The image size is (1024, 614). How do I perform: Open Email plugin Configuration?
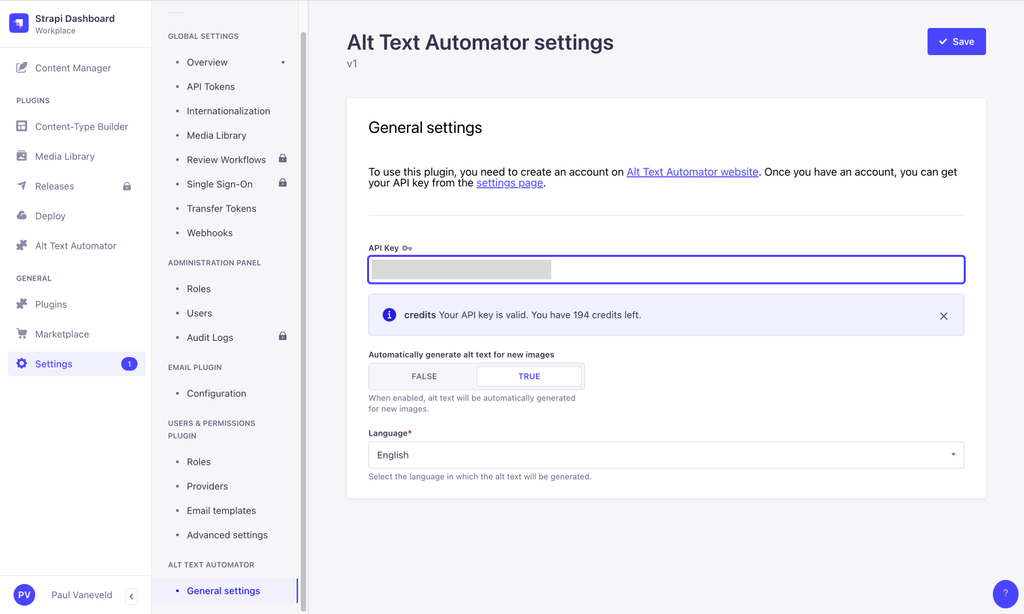click(216, 393)
